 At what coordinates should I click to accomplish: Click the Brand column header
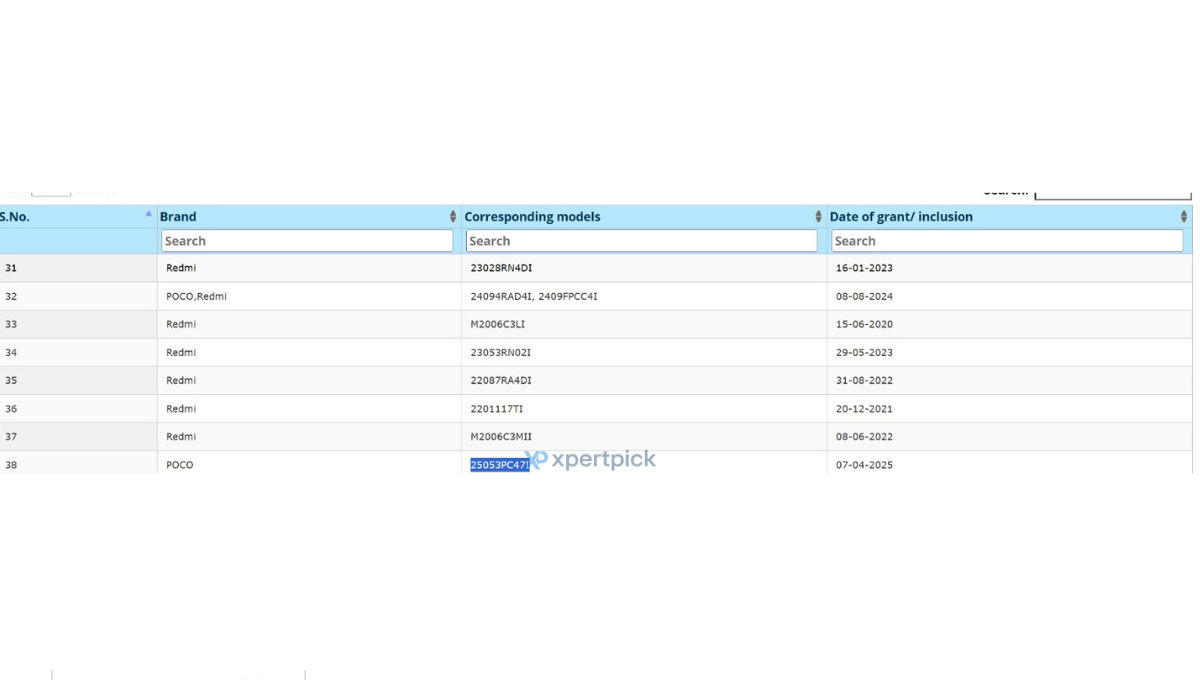(178, 217)
